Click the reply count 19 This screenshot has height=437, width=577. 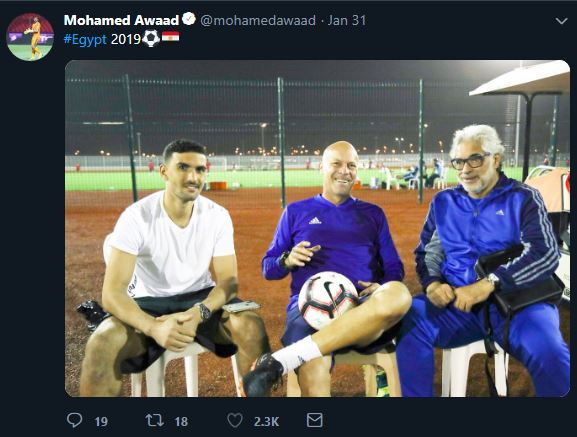tap(101, 422)
